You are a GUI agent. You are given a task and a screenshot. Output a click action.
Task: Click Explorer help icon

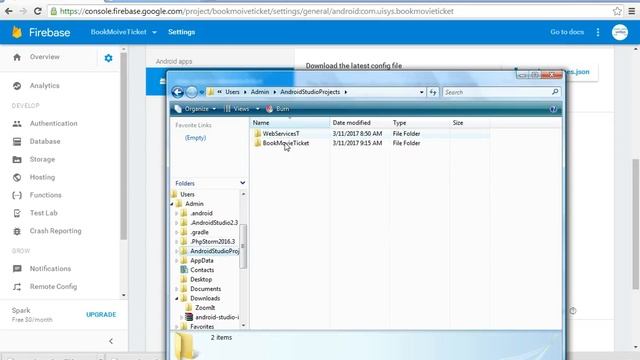(553, 109)
